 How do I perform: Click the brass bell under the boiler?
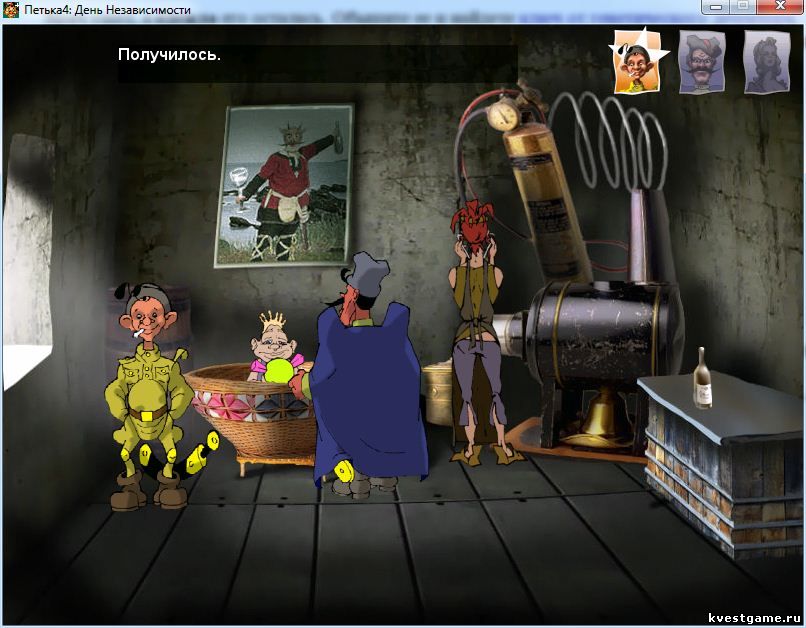(x=602, y=415)
